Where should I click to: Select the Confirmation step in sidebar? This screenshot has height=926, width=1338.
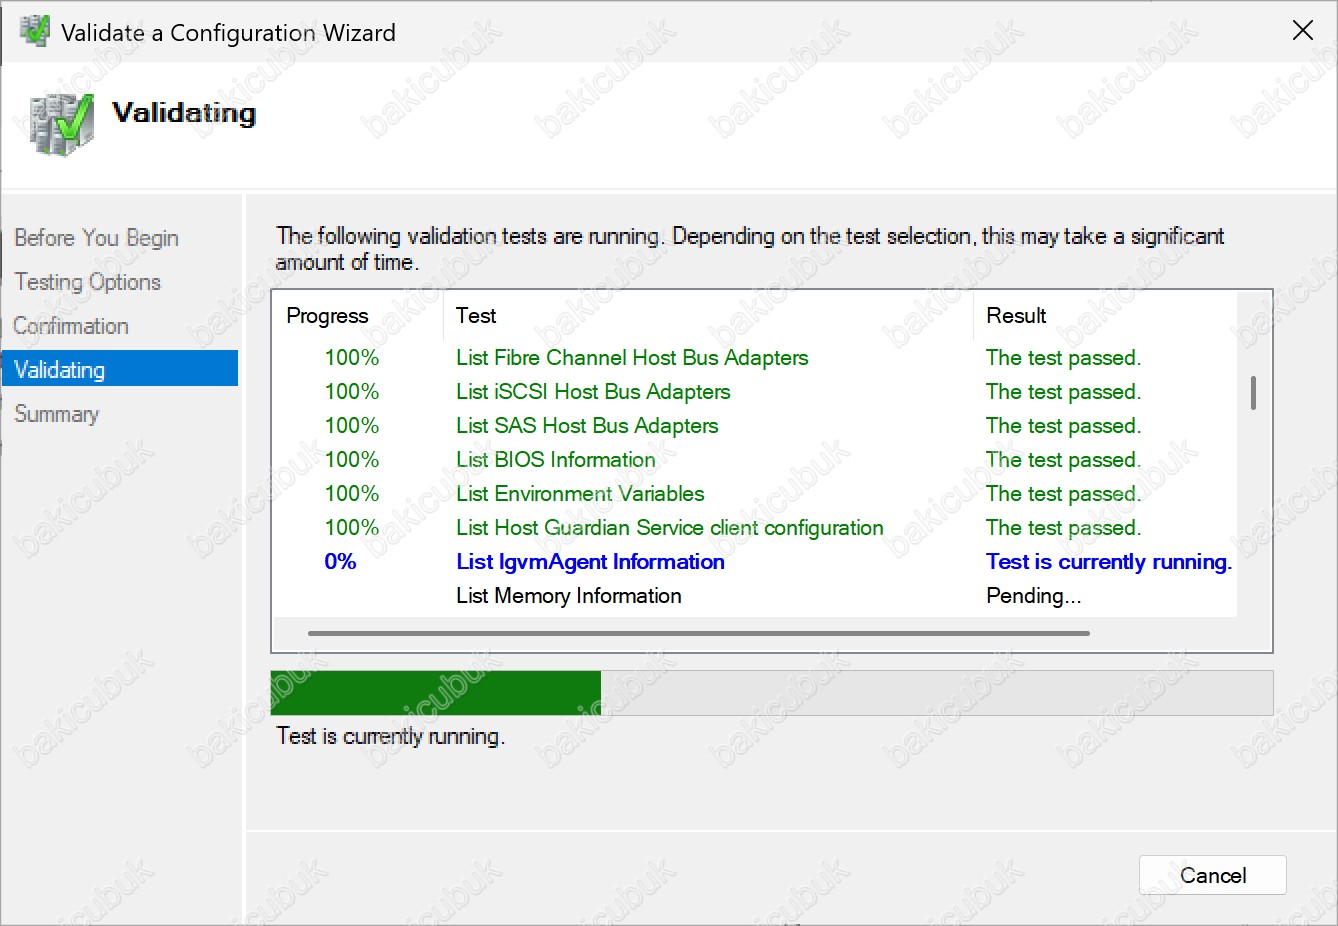coord(71,326)
